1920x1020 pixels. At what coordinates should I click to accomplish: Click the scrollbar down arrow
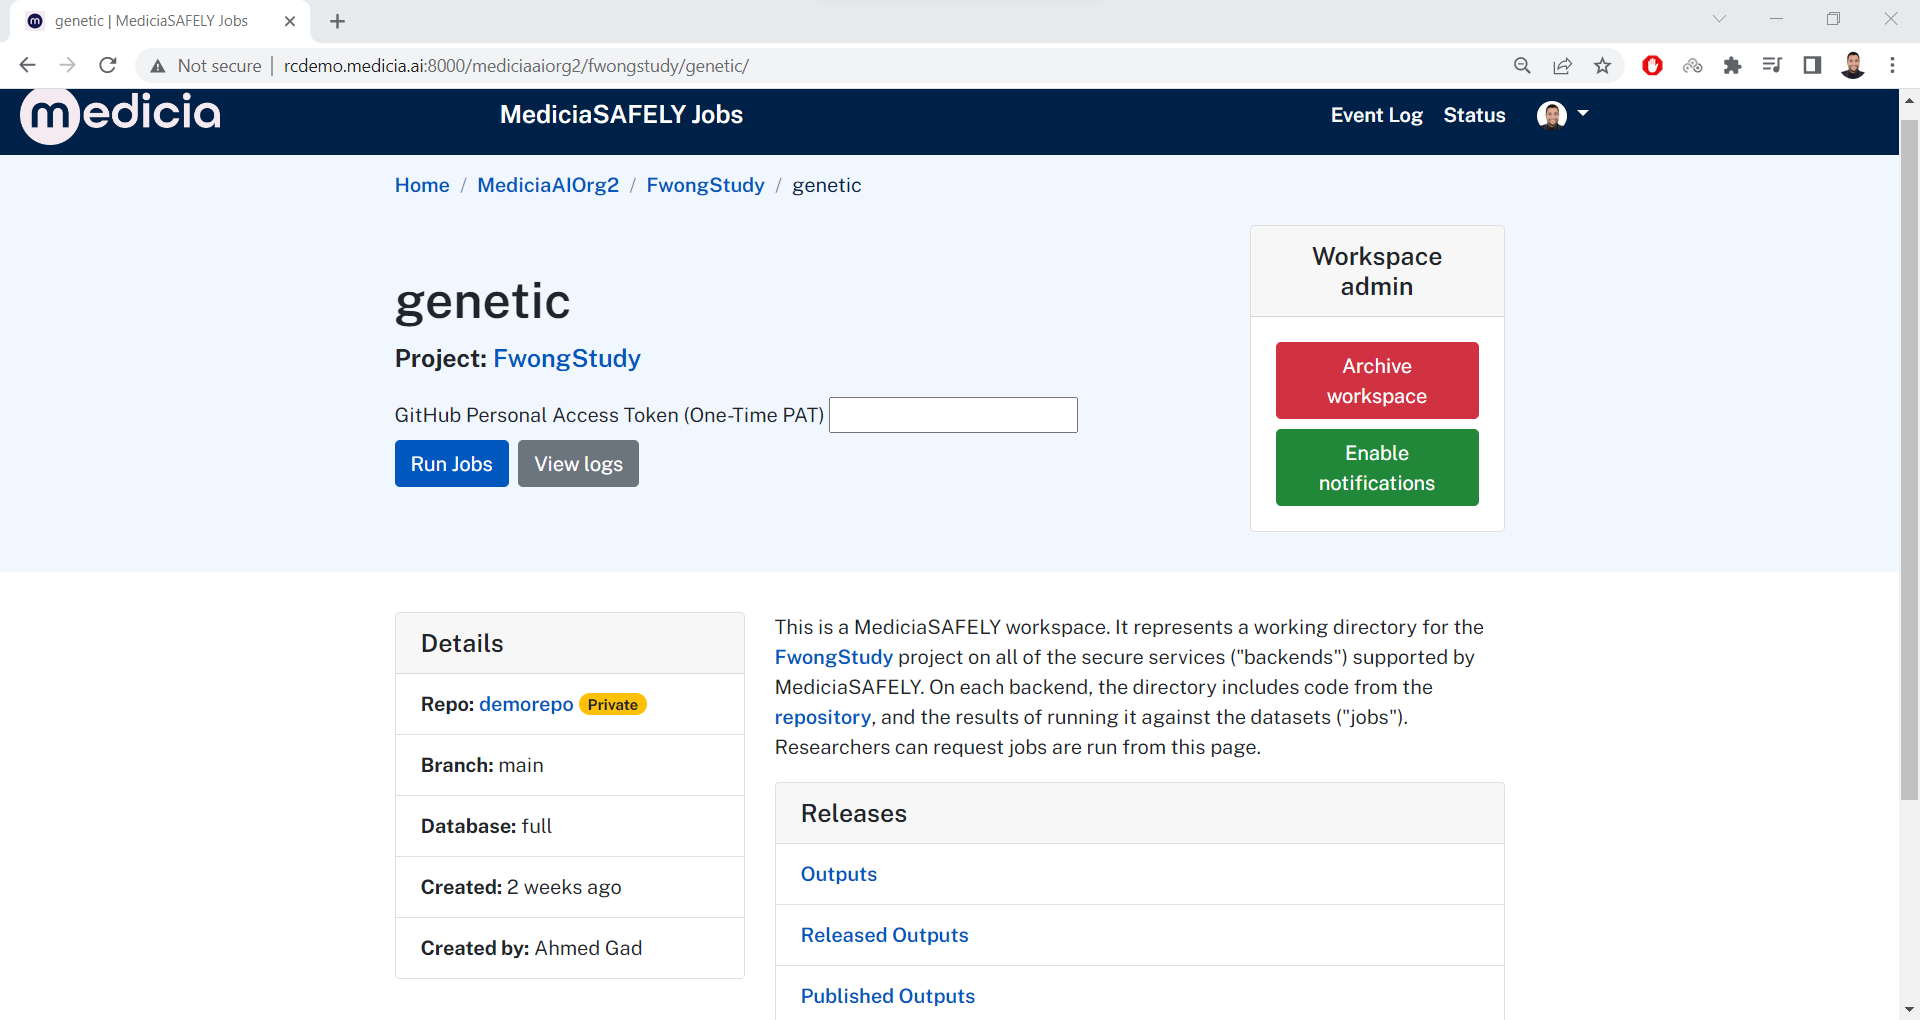tap(1909, 1010)
